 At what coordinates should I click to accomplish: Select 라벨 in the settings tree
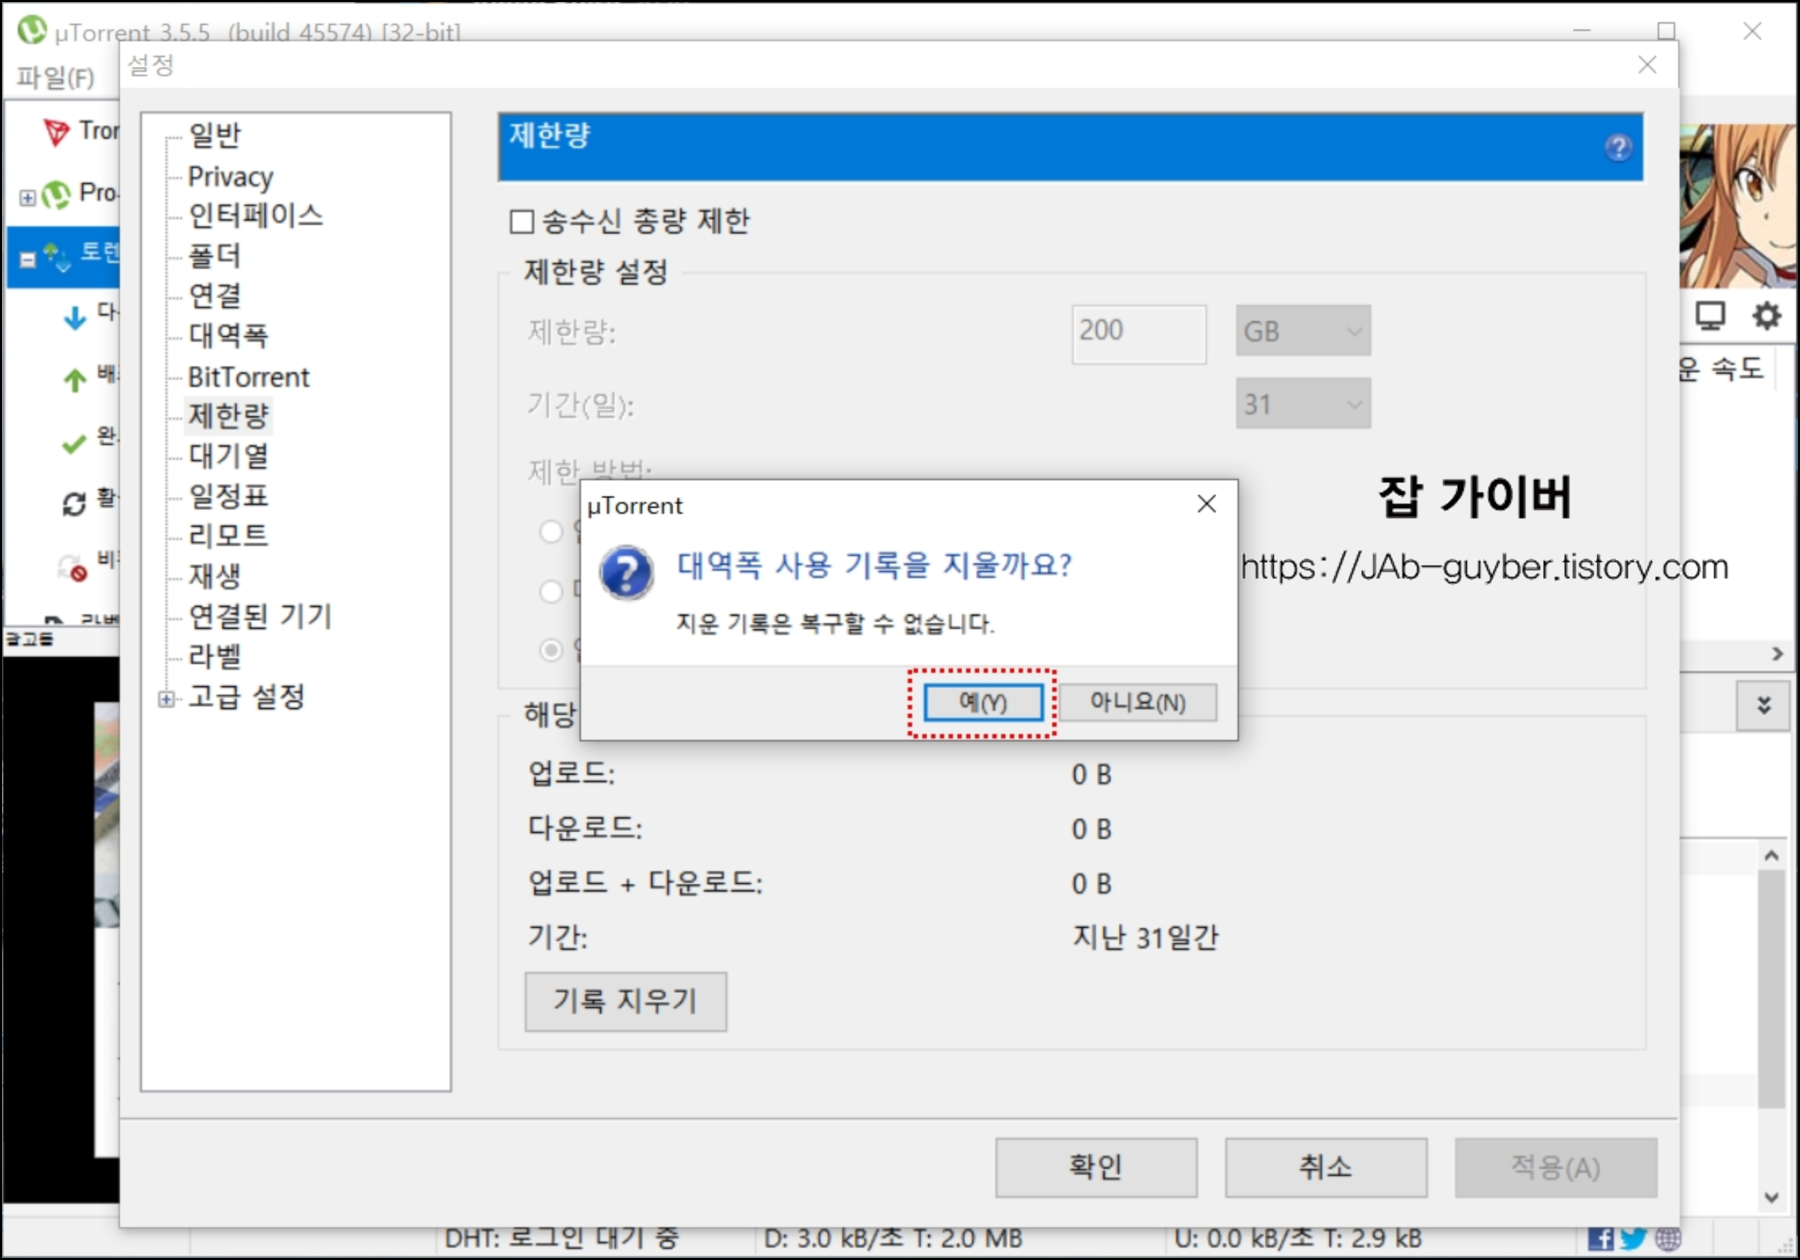(x=214, y=657)
